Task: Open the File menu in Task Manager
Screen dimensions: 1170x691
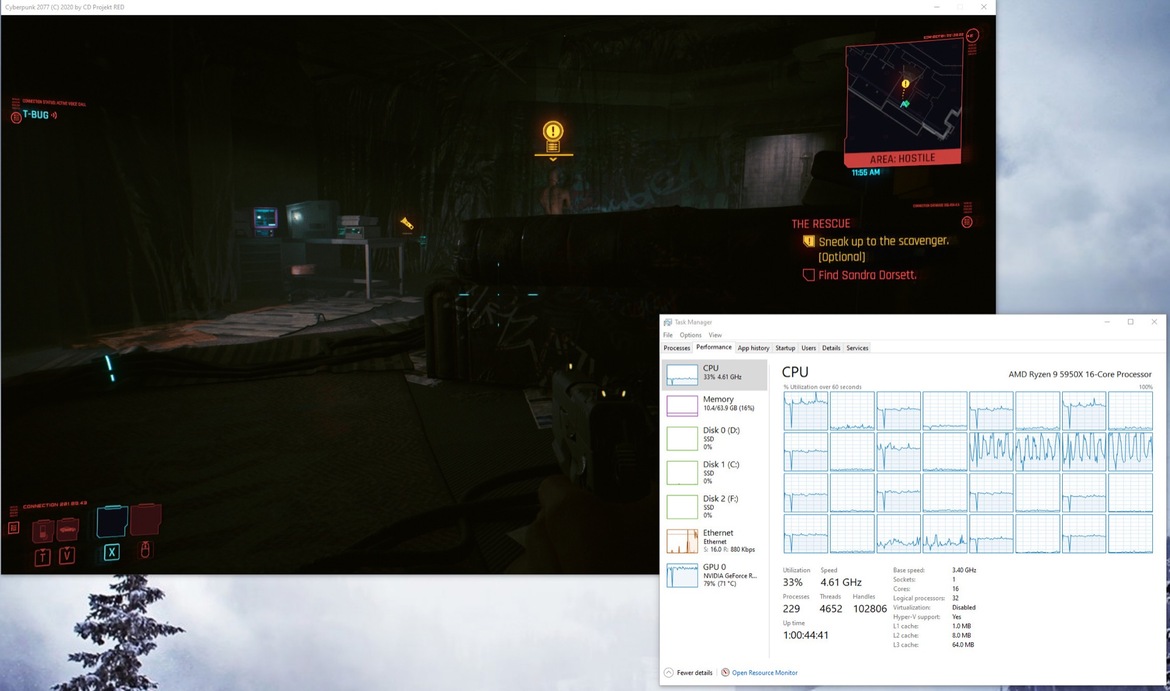Action: [x=668, y=335]
